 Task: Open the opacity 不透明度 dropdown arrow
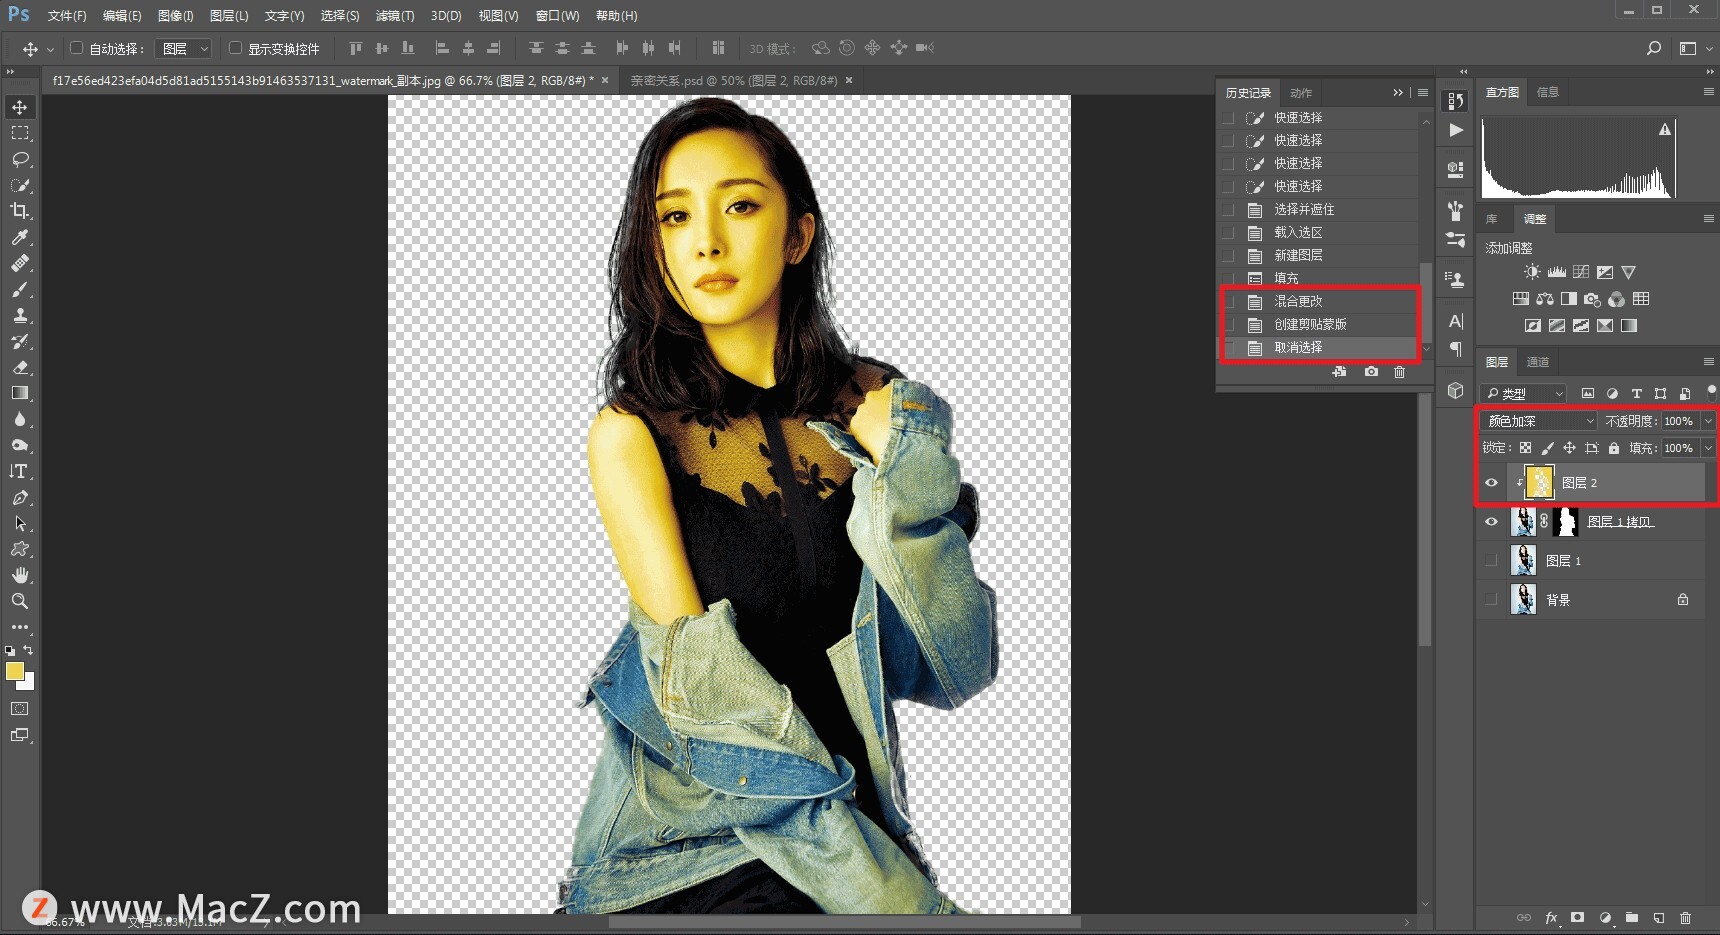click(1708, 421)
